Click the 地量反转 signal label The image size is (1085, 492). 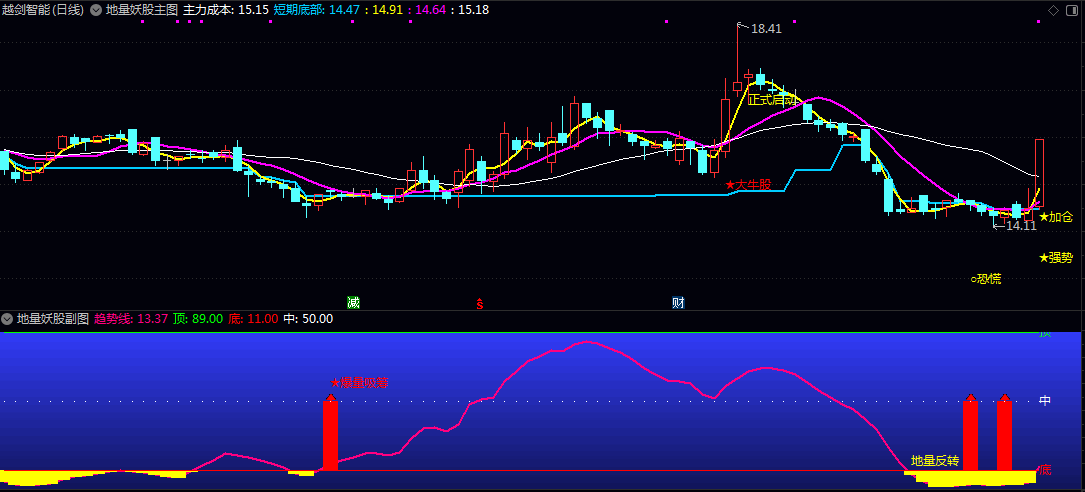935,461
